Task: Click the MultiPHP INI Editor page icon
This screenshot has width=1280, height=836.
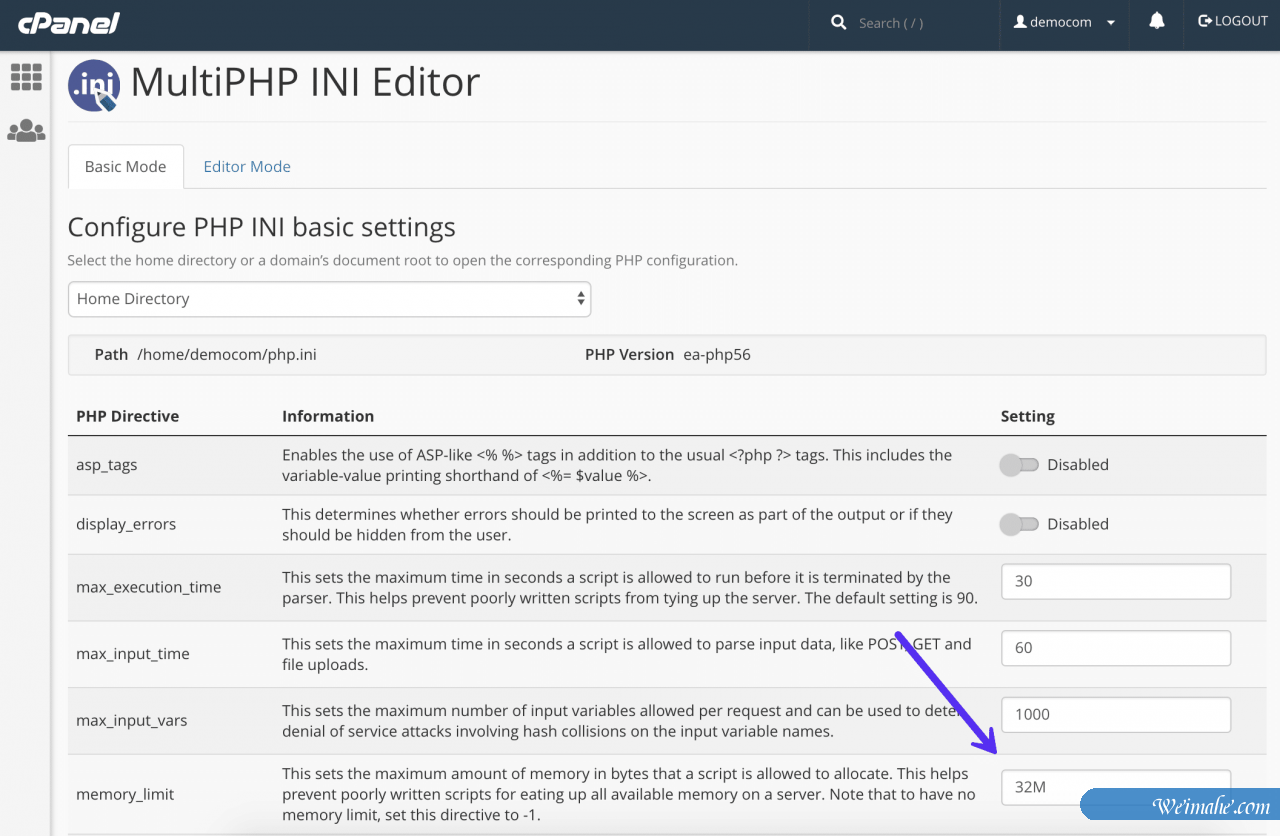Action: pyautogui.click(x=94, y=85)
